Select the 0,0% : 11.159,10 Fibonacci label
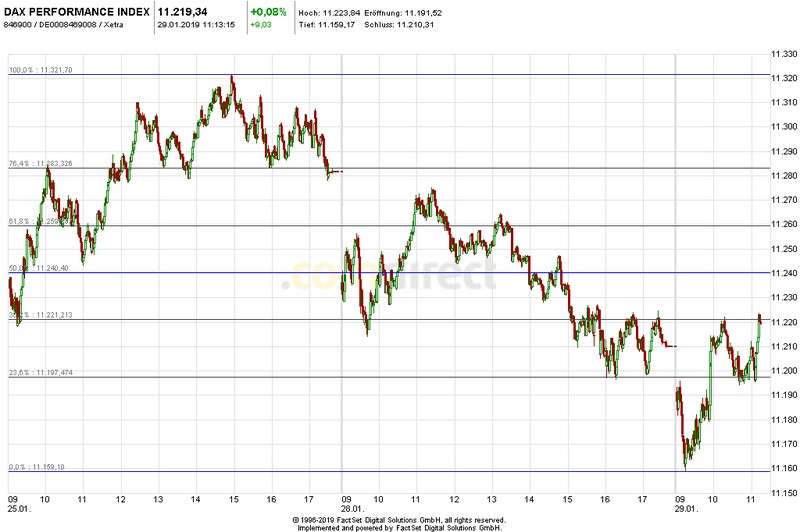 coord(37,467)
